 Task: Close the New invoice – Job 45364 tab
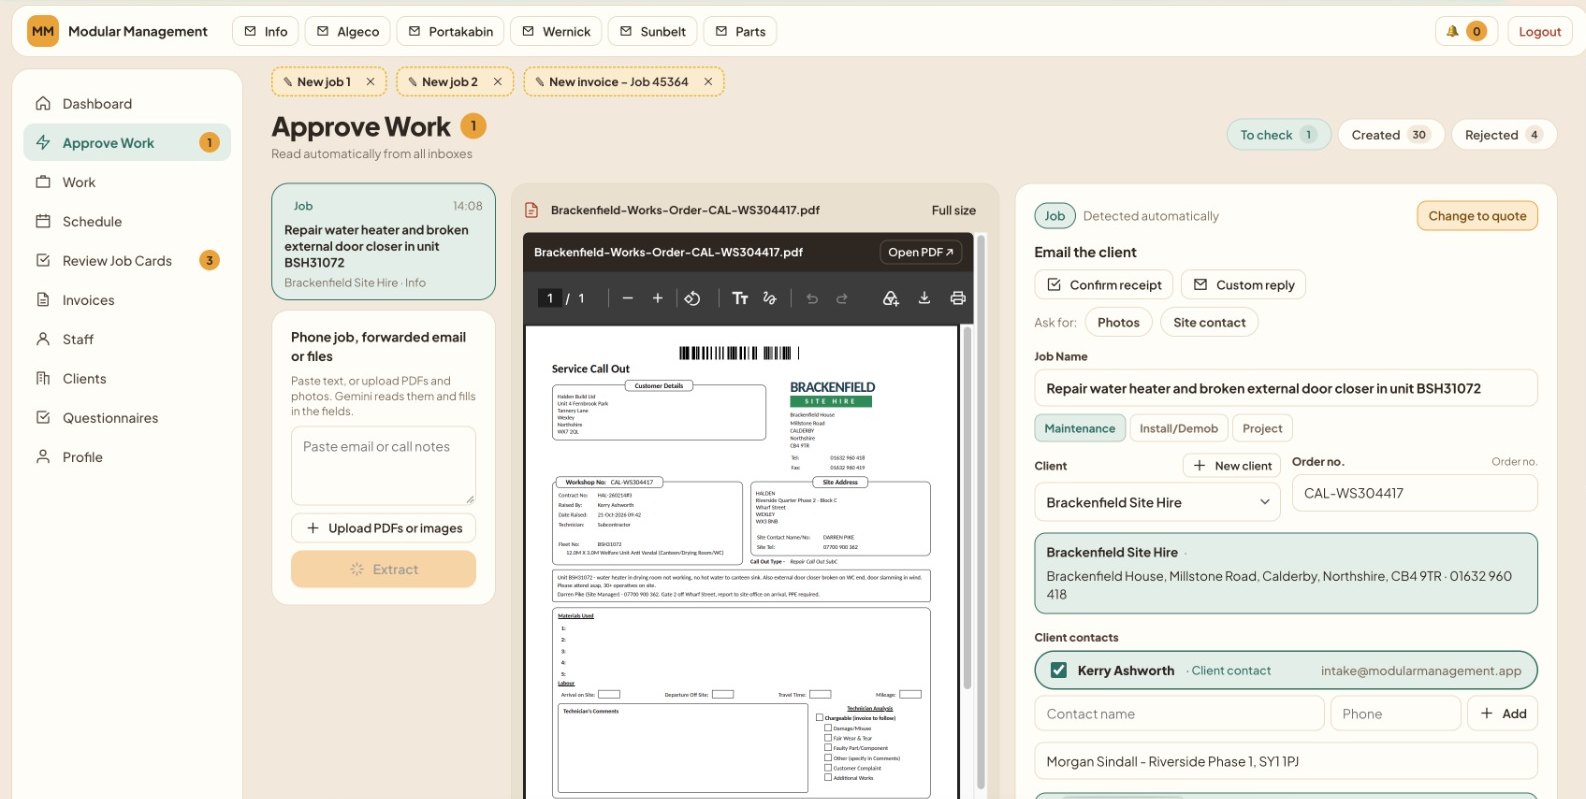click(708, 82)
